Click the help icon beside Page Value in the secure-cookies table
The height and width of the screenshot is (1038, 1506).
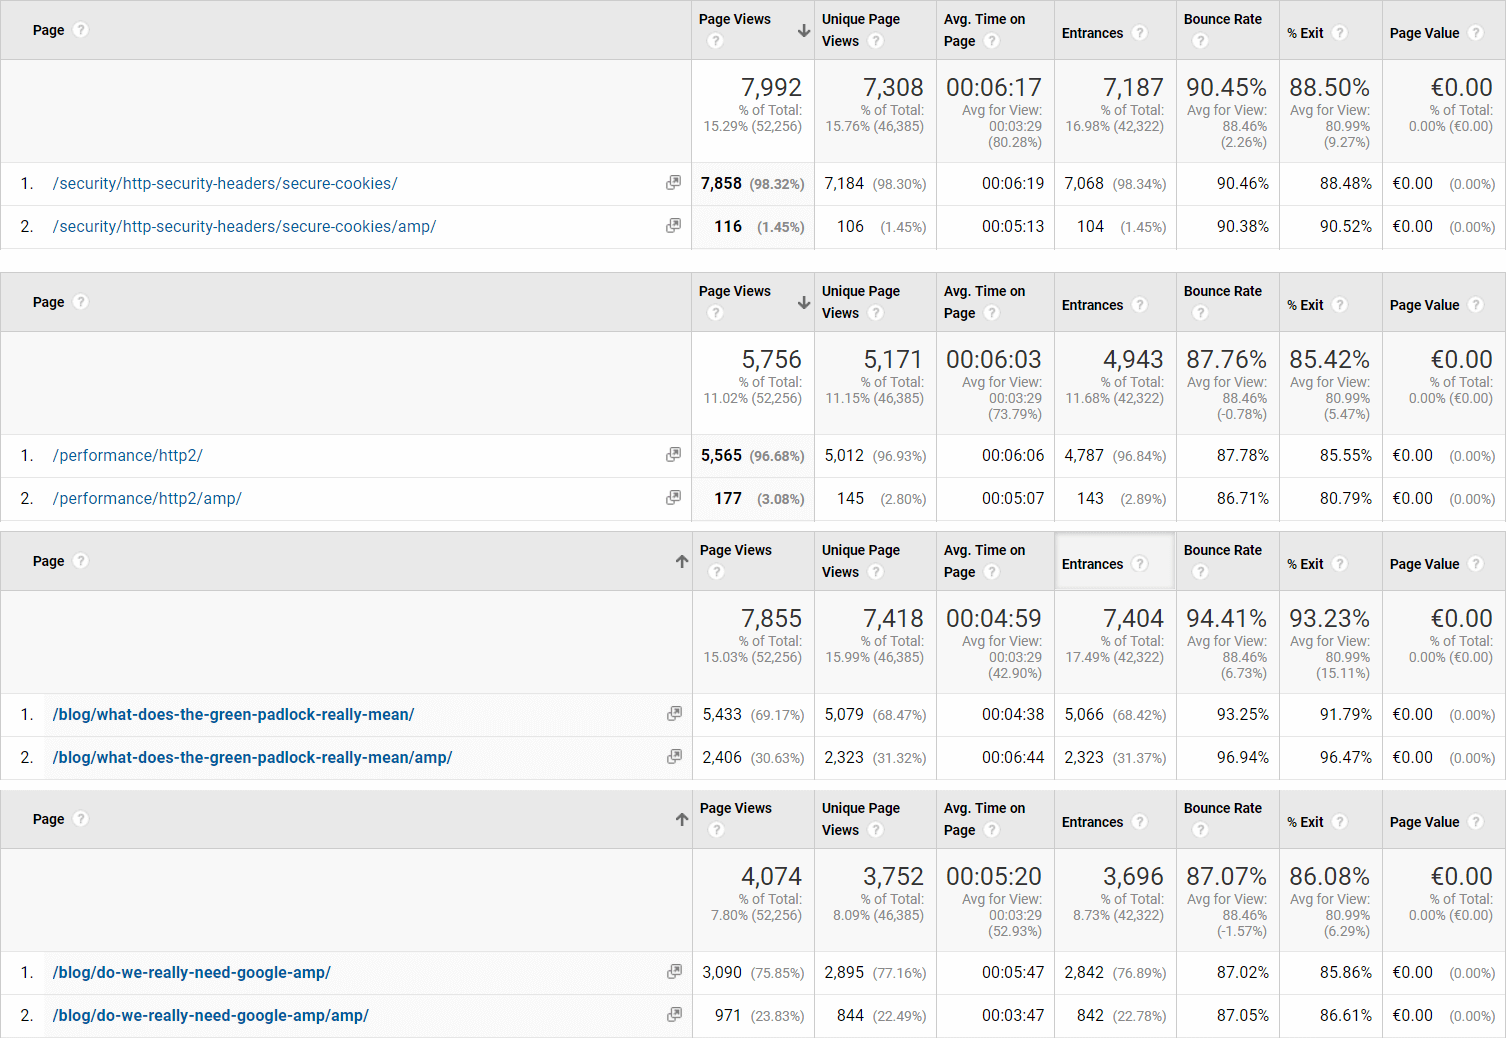click(x=1476, y=33)
